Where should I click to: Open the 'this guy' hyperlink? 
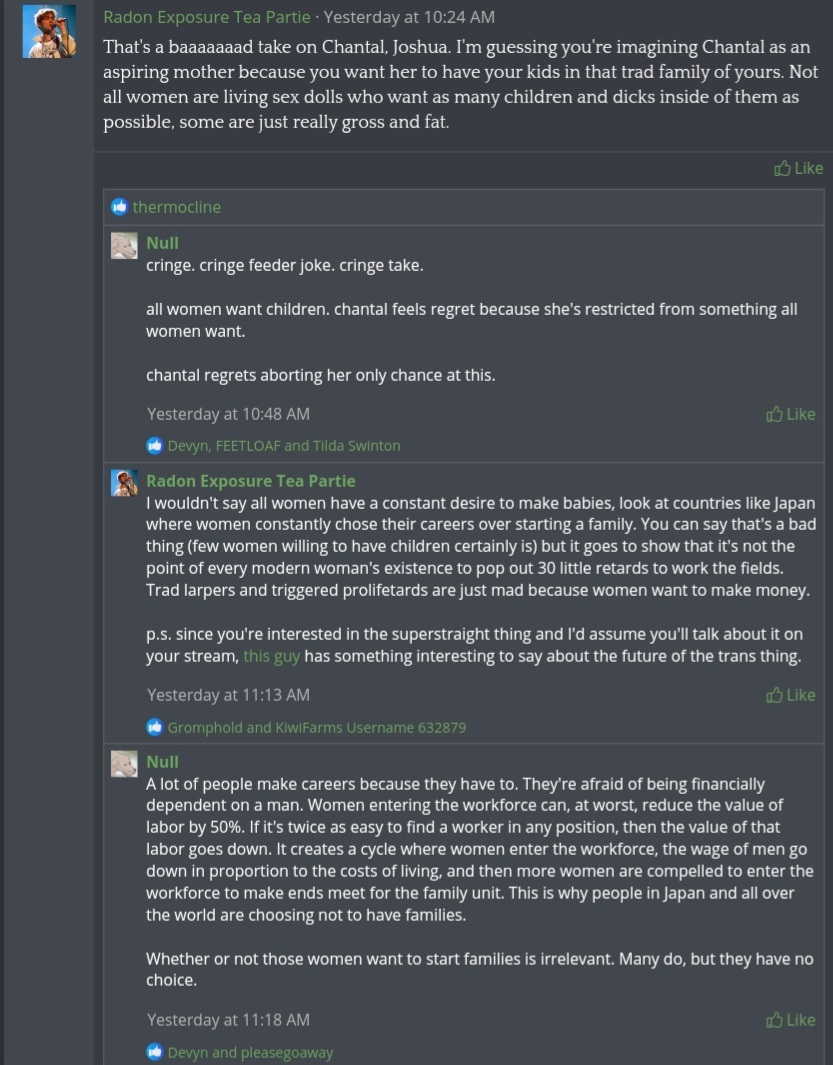coord(271,656)
